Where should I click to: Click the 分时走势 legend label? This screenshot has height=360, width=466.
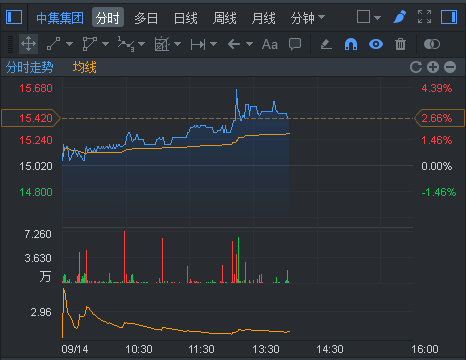[x=29, y=67]
